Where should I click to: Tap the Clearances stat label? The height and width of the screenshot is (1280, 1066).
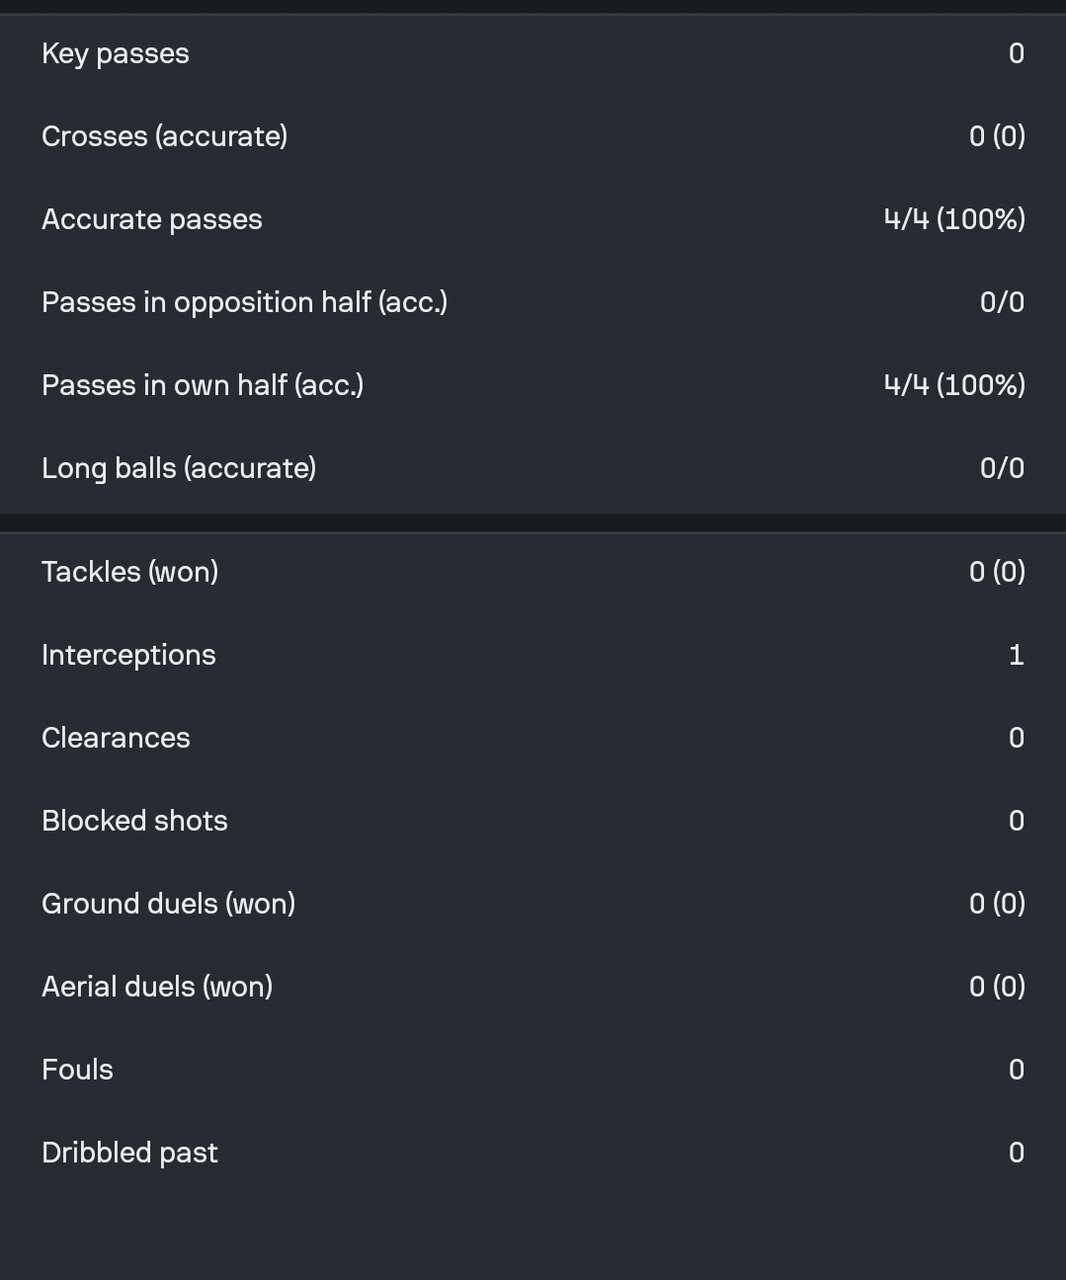coord(115,738)
